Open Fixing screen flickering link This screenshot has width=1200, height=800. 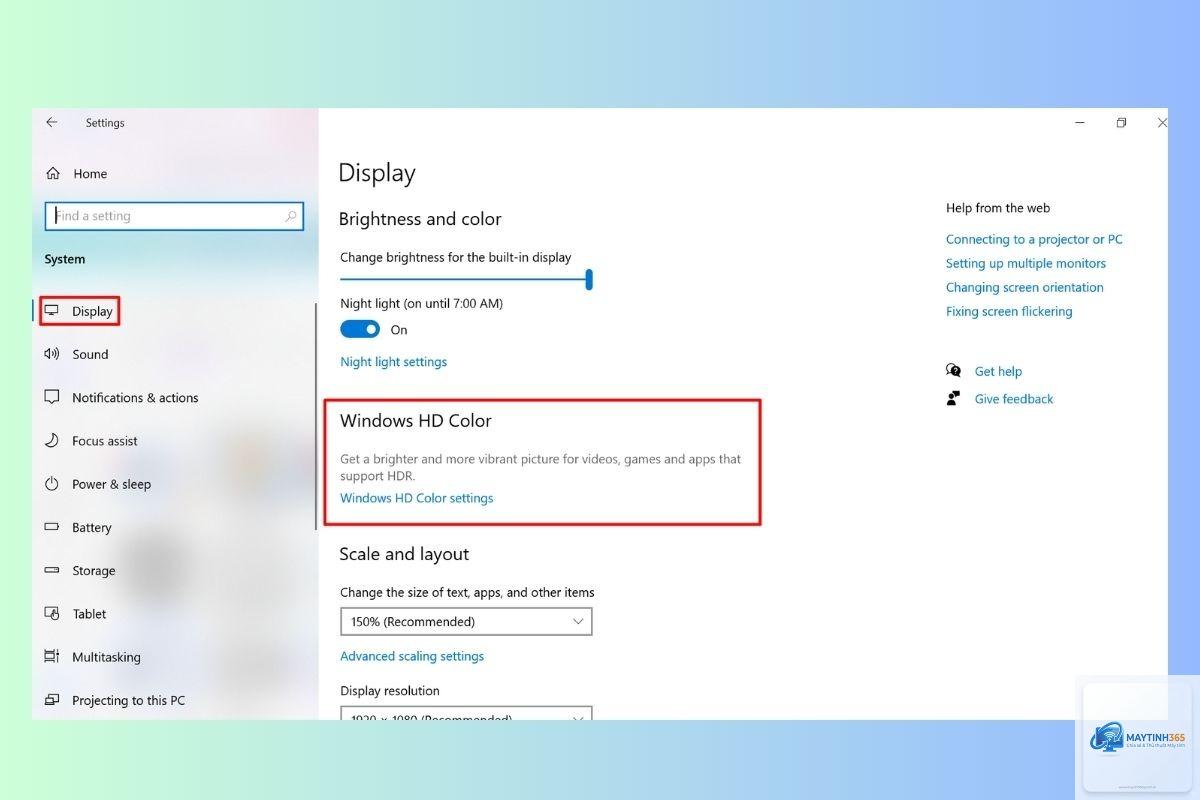1009,311
